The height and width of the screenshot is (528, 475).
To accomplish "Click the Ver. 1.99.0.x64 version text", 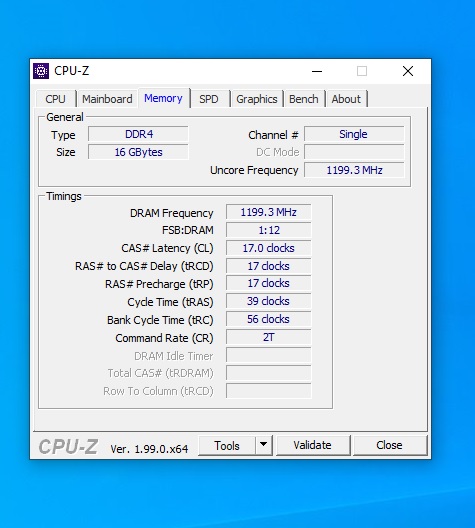I will pyautogui.click(x=149, y=449).
